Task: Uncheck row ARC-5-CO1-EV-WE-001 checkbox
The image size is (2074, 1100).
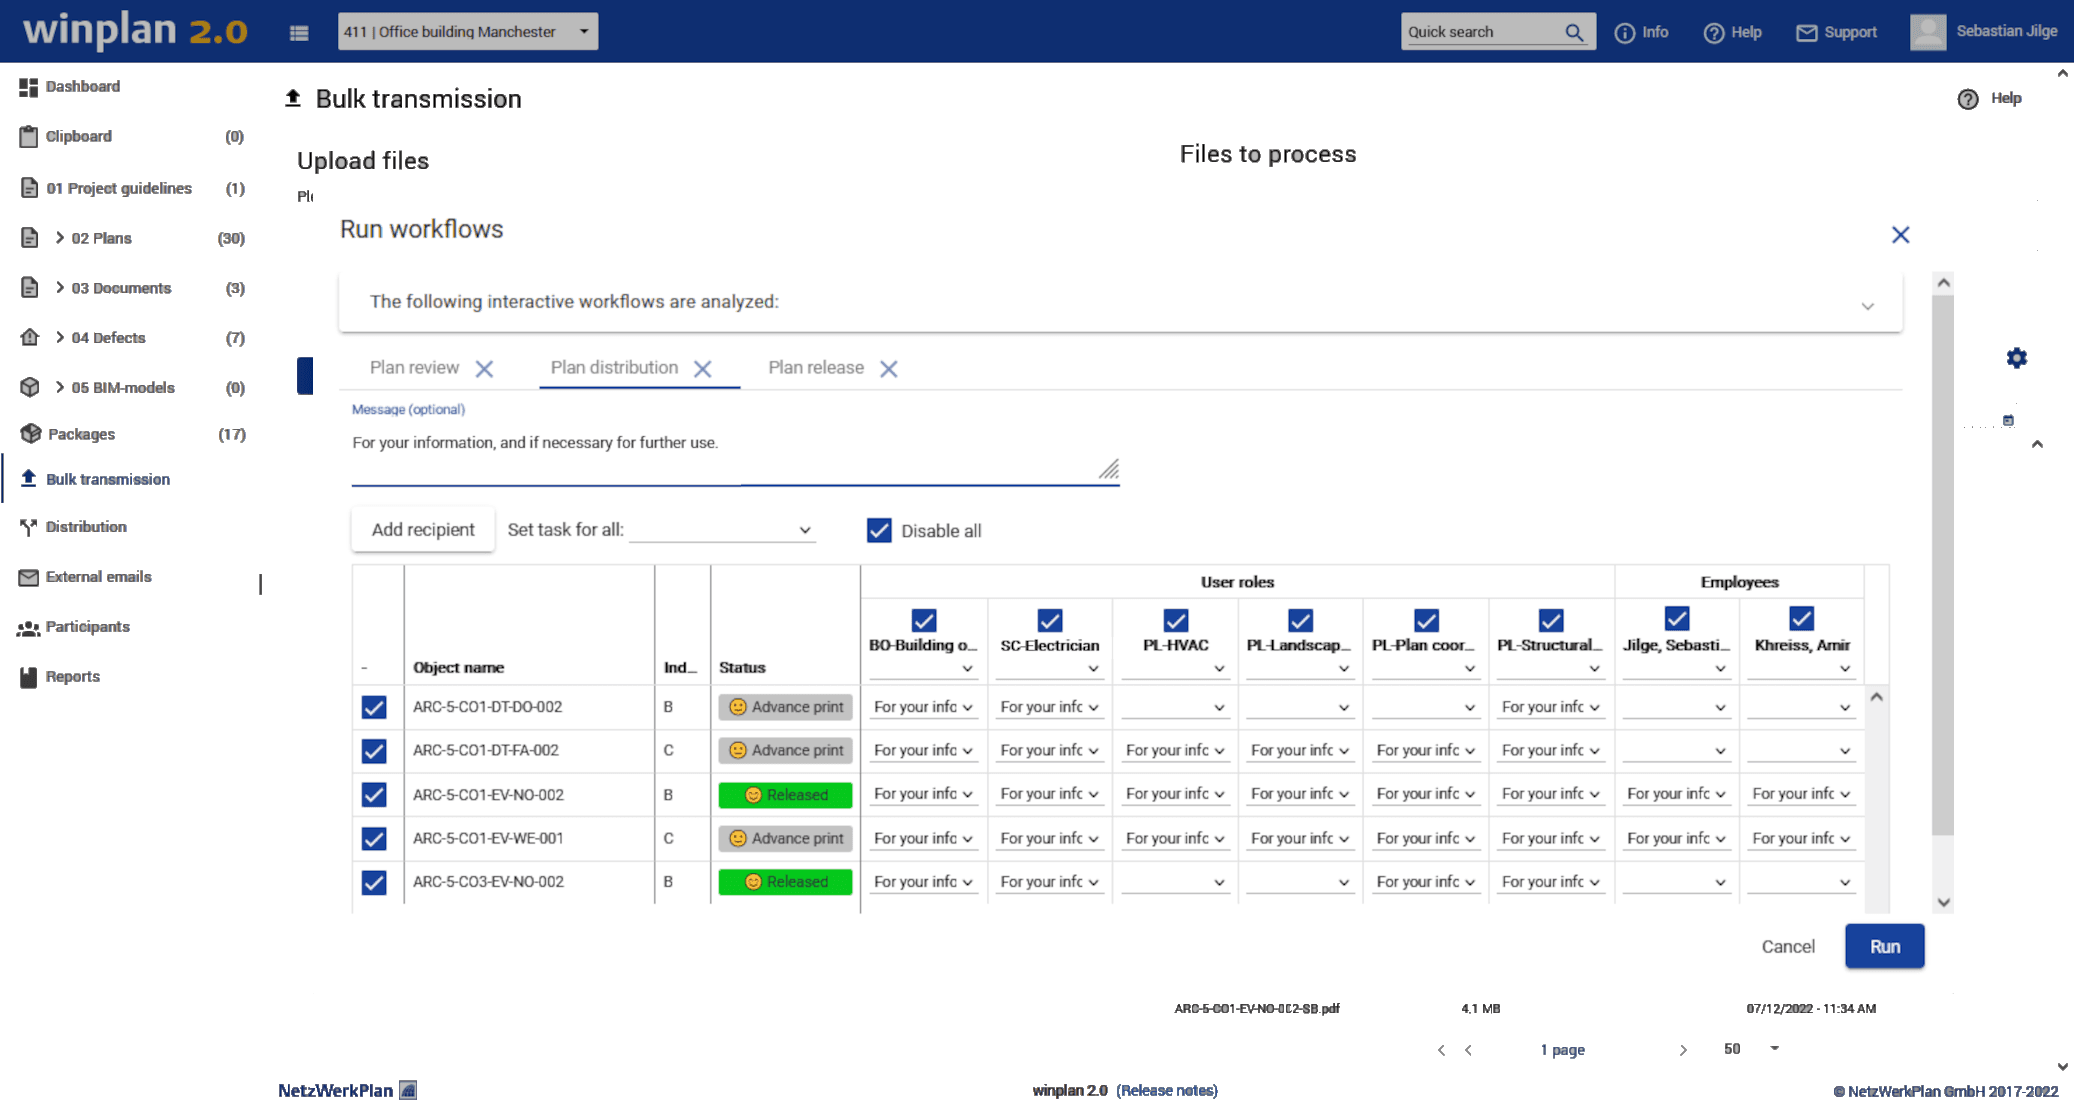Action: (374, 838)
